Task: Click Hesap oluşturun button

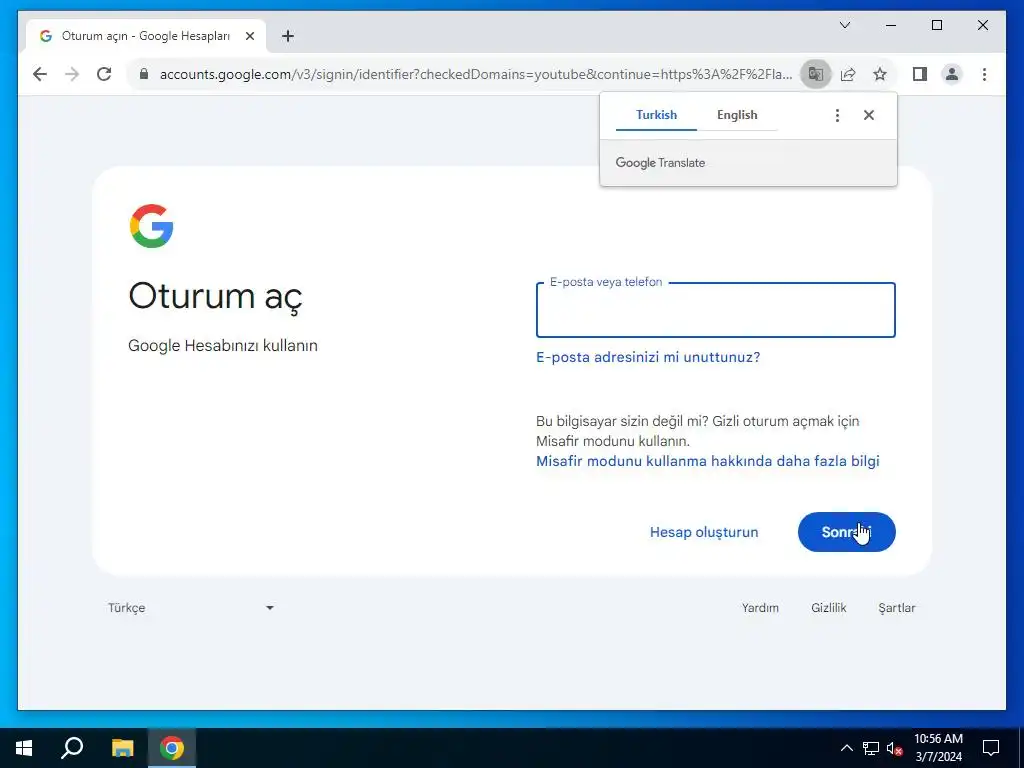Action: [704, 532]
